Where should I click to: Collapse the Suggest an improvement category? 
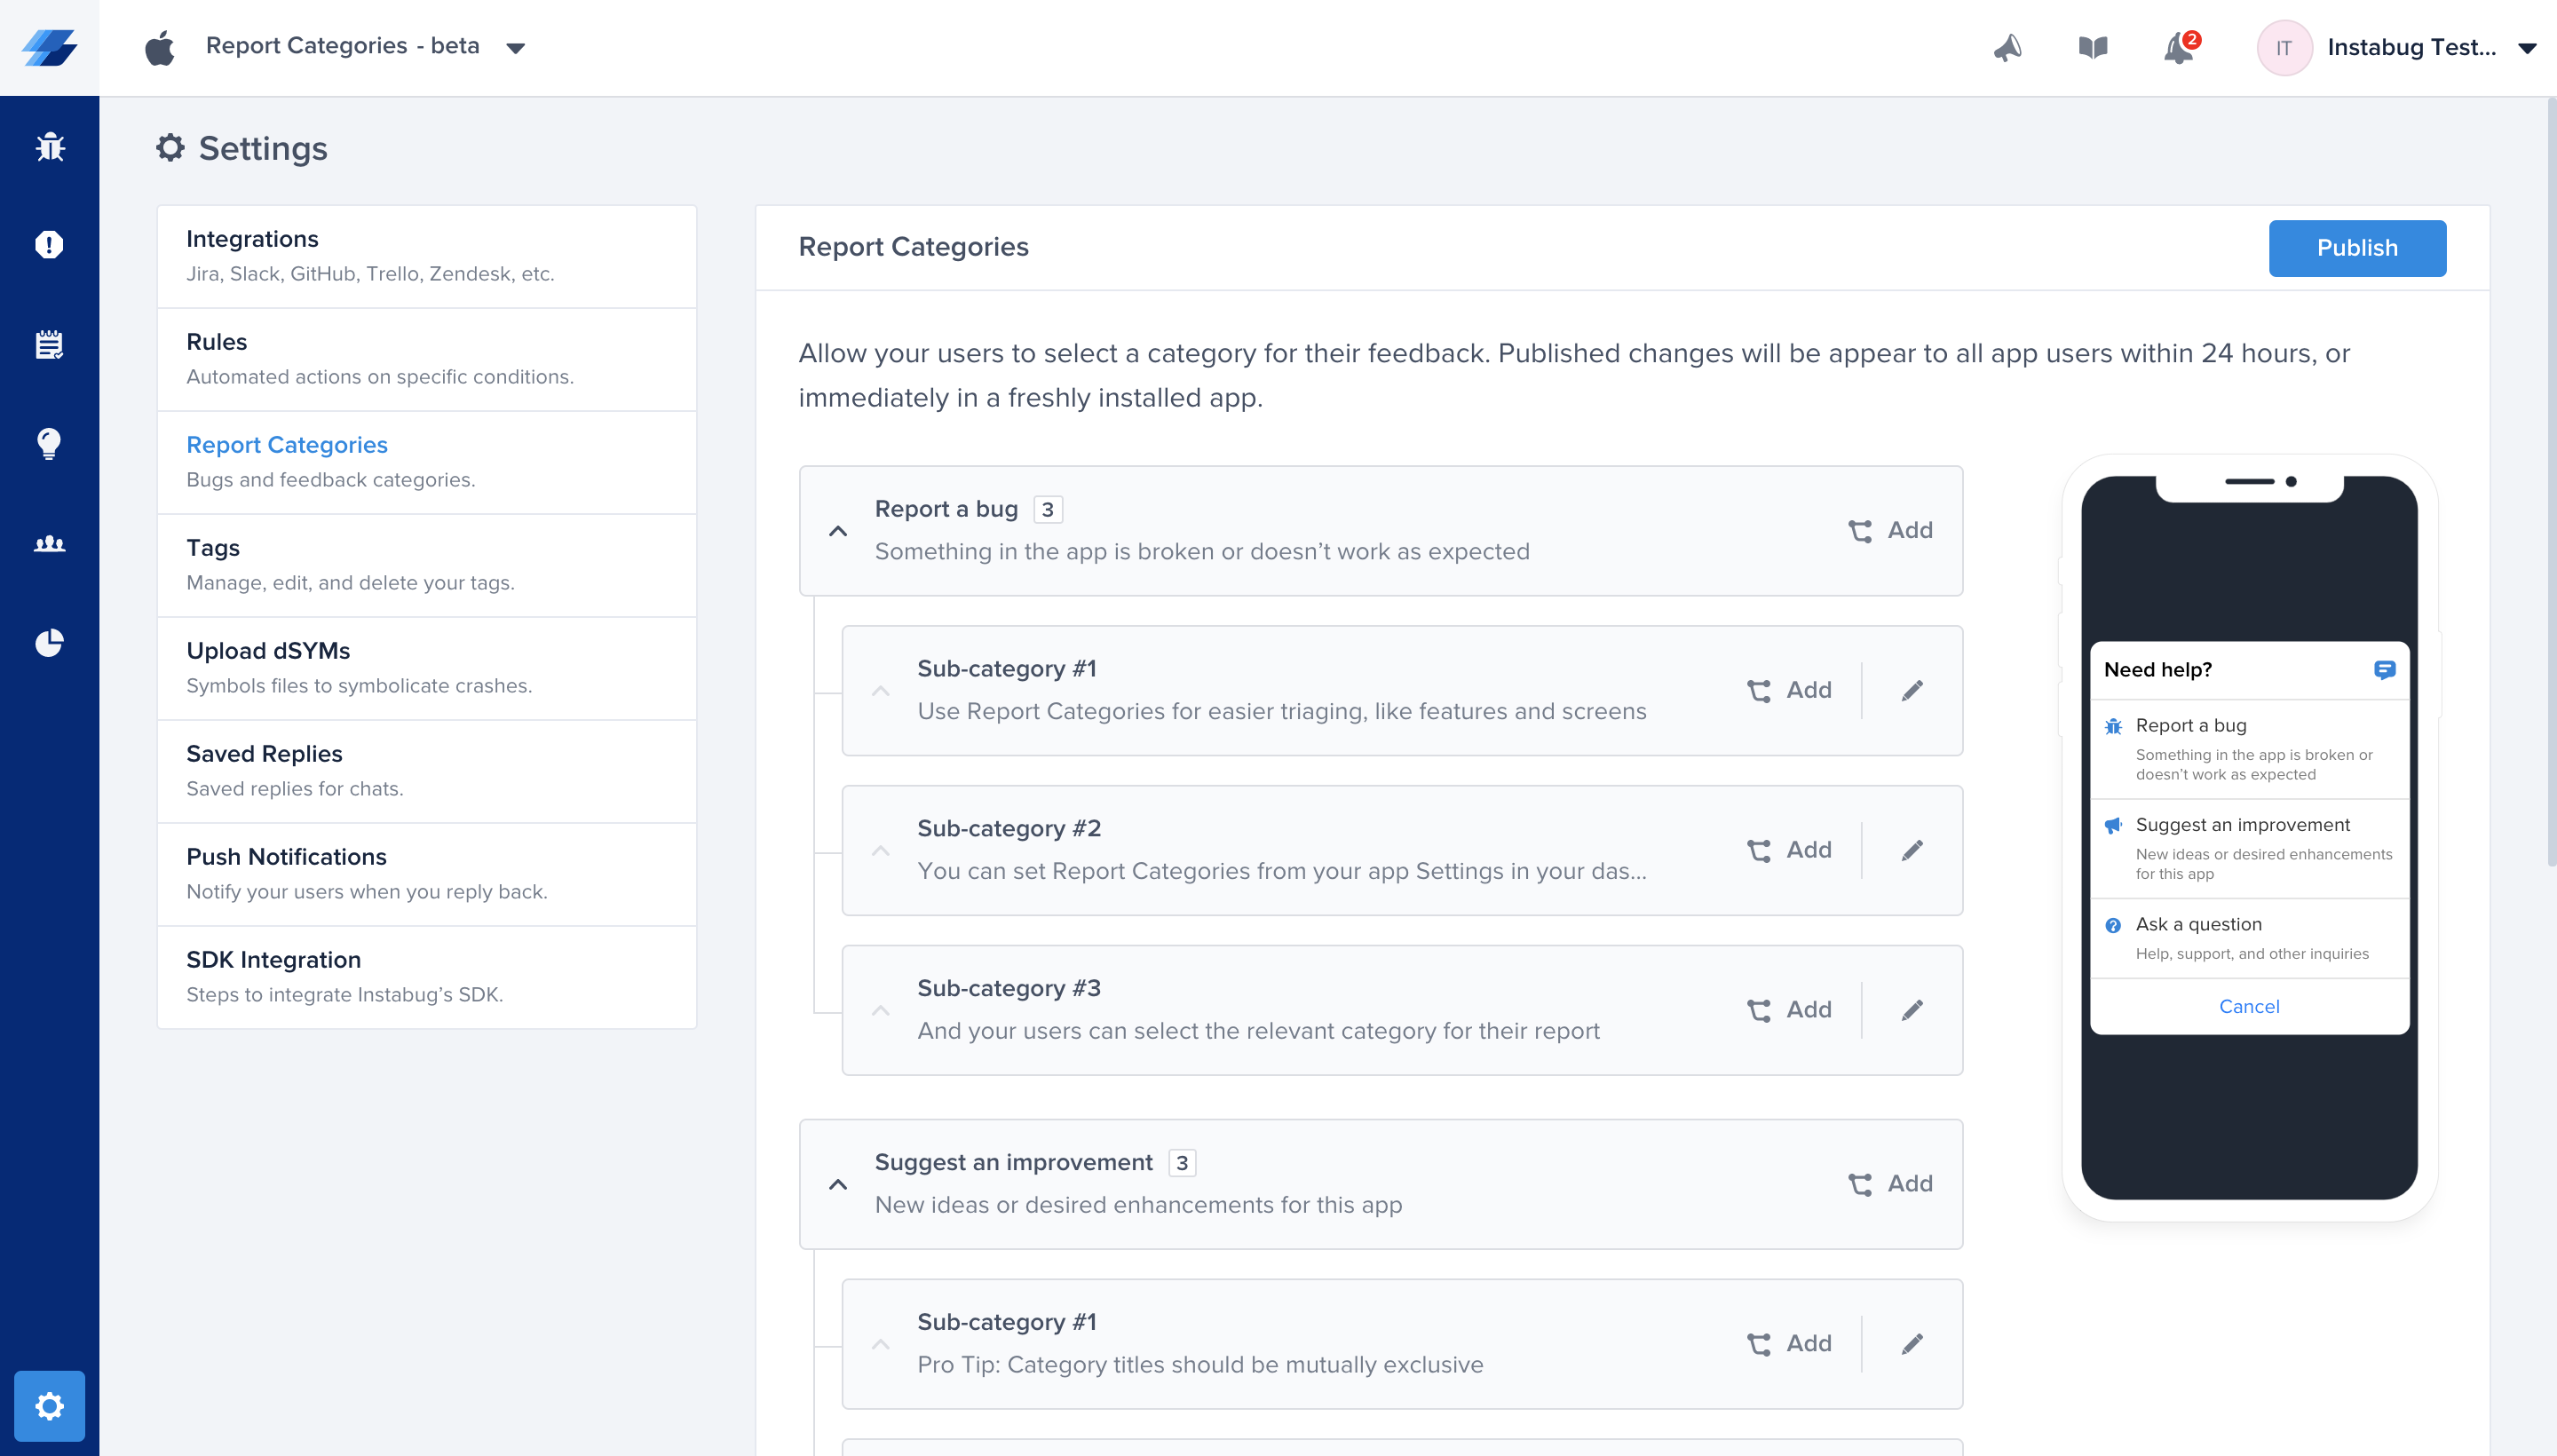pyautogui.click(x=838, y=1184)
